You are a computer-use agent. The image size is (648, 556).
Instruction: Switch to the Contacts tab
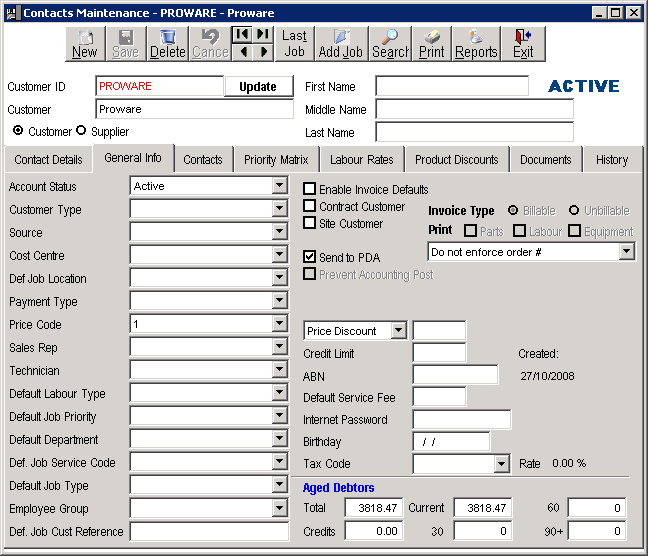click(203, 160)
